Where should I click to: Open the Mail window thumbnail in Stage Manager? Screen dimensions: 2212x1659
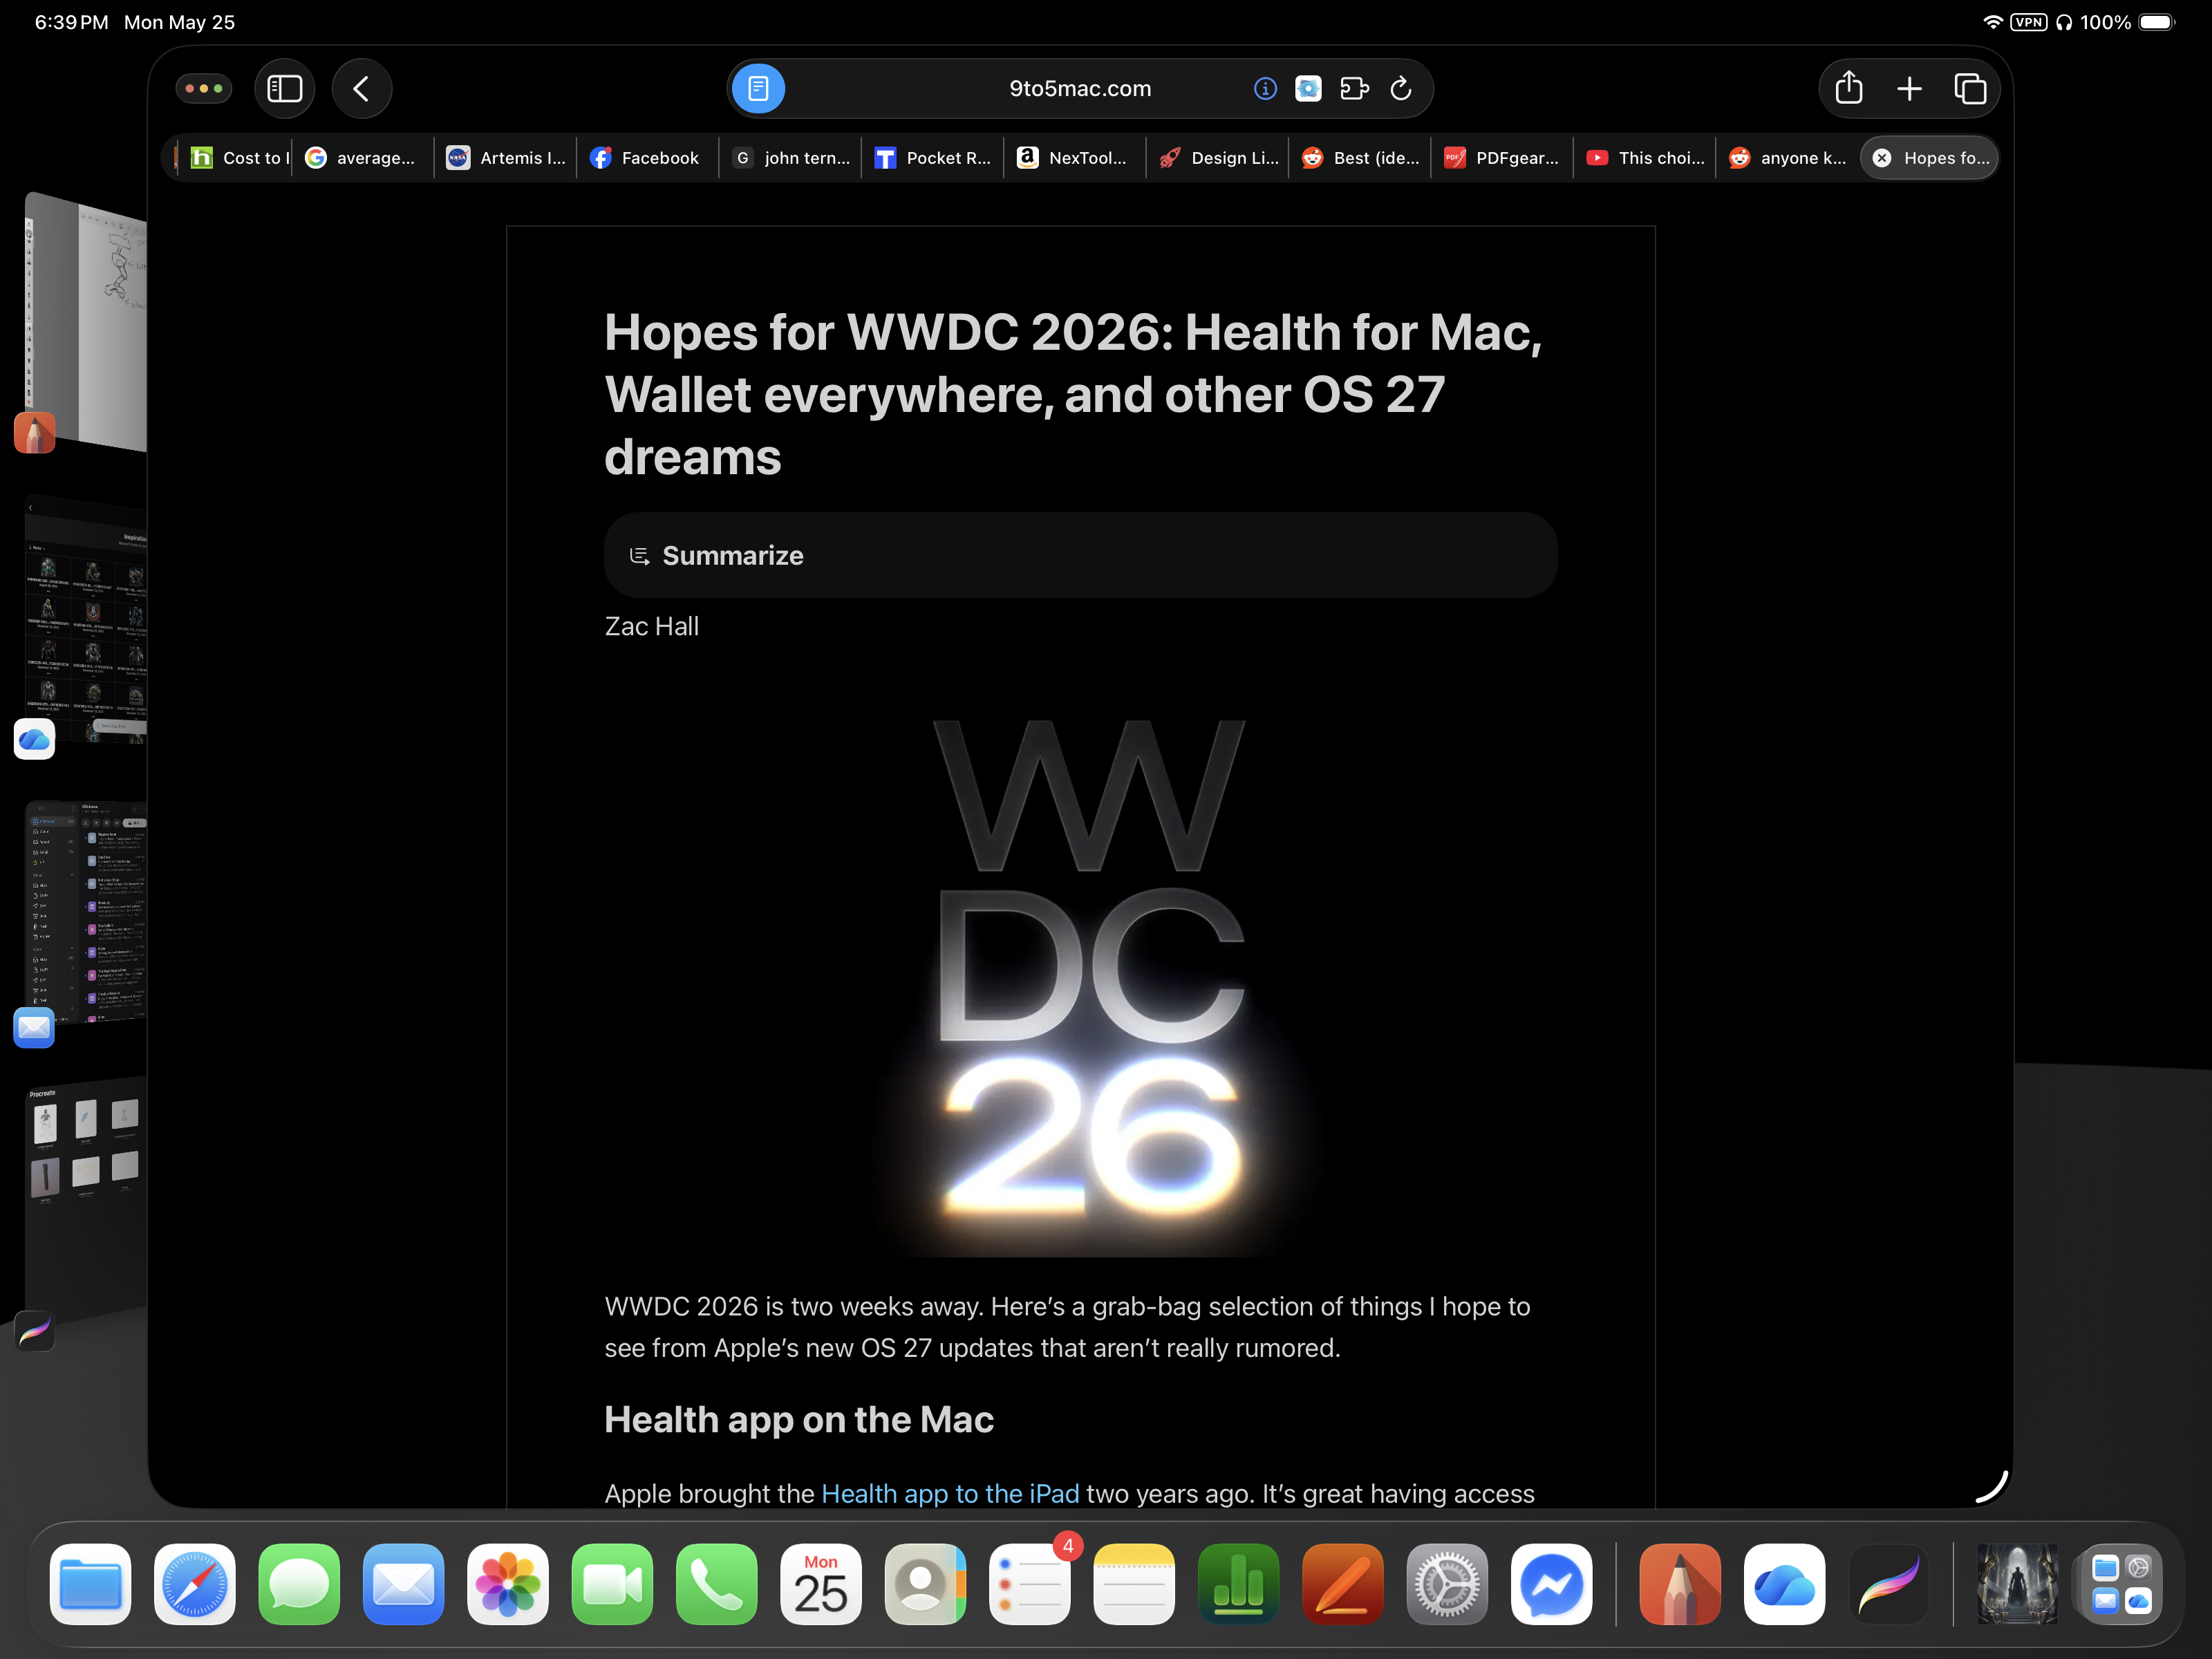86,912
